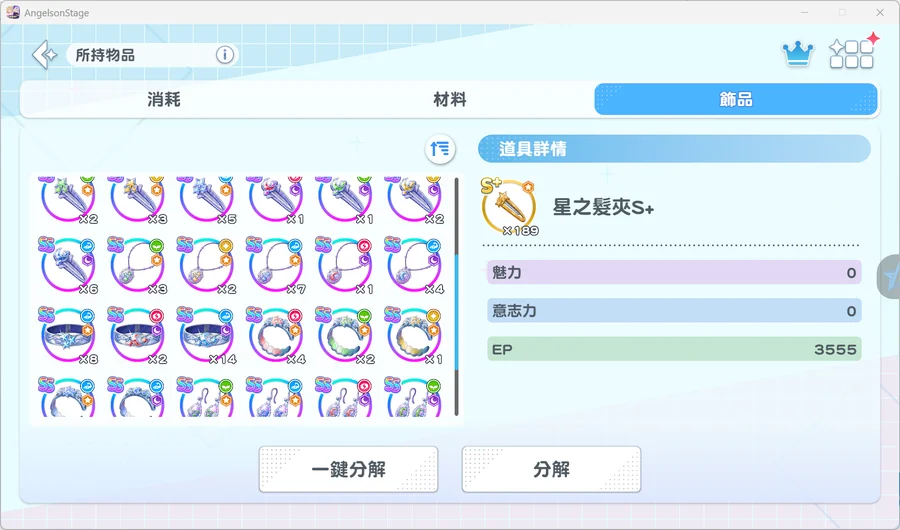
Task: Select the SS belt item with x14
Action: tap(206, 335)
